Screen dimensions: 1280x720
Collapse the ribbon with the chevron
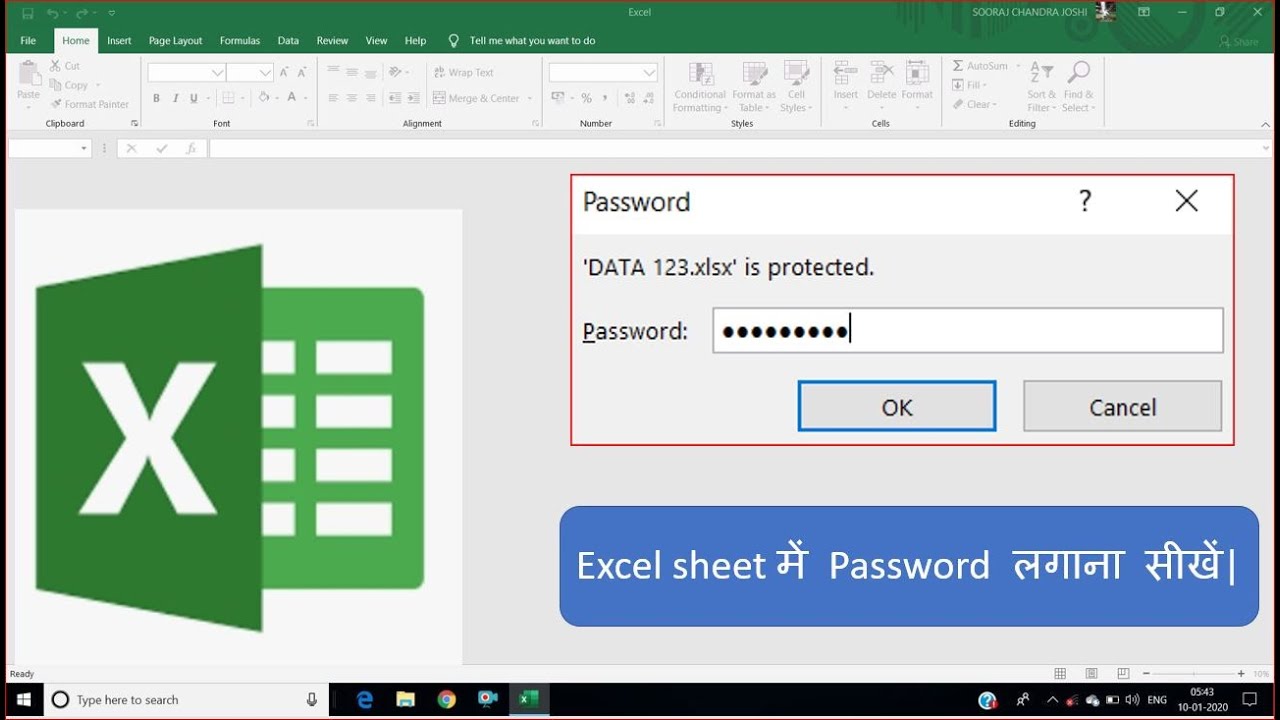click(1266, 123)
